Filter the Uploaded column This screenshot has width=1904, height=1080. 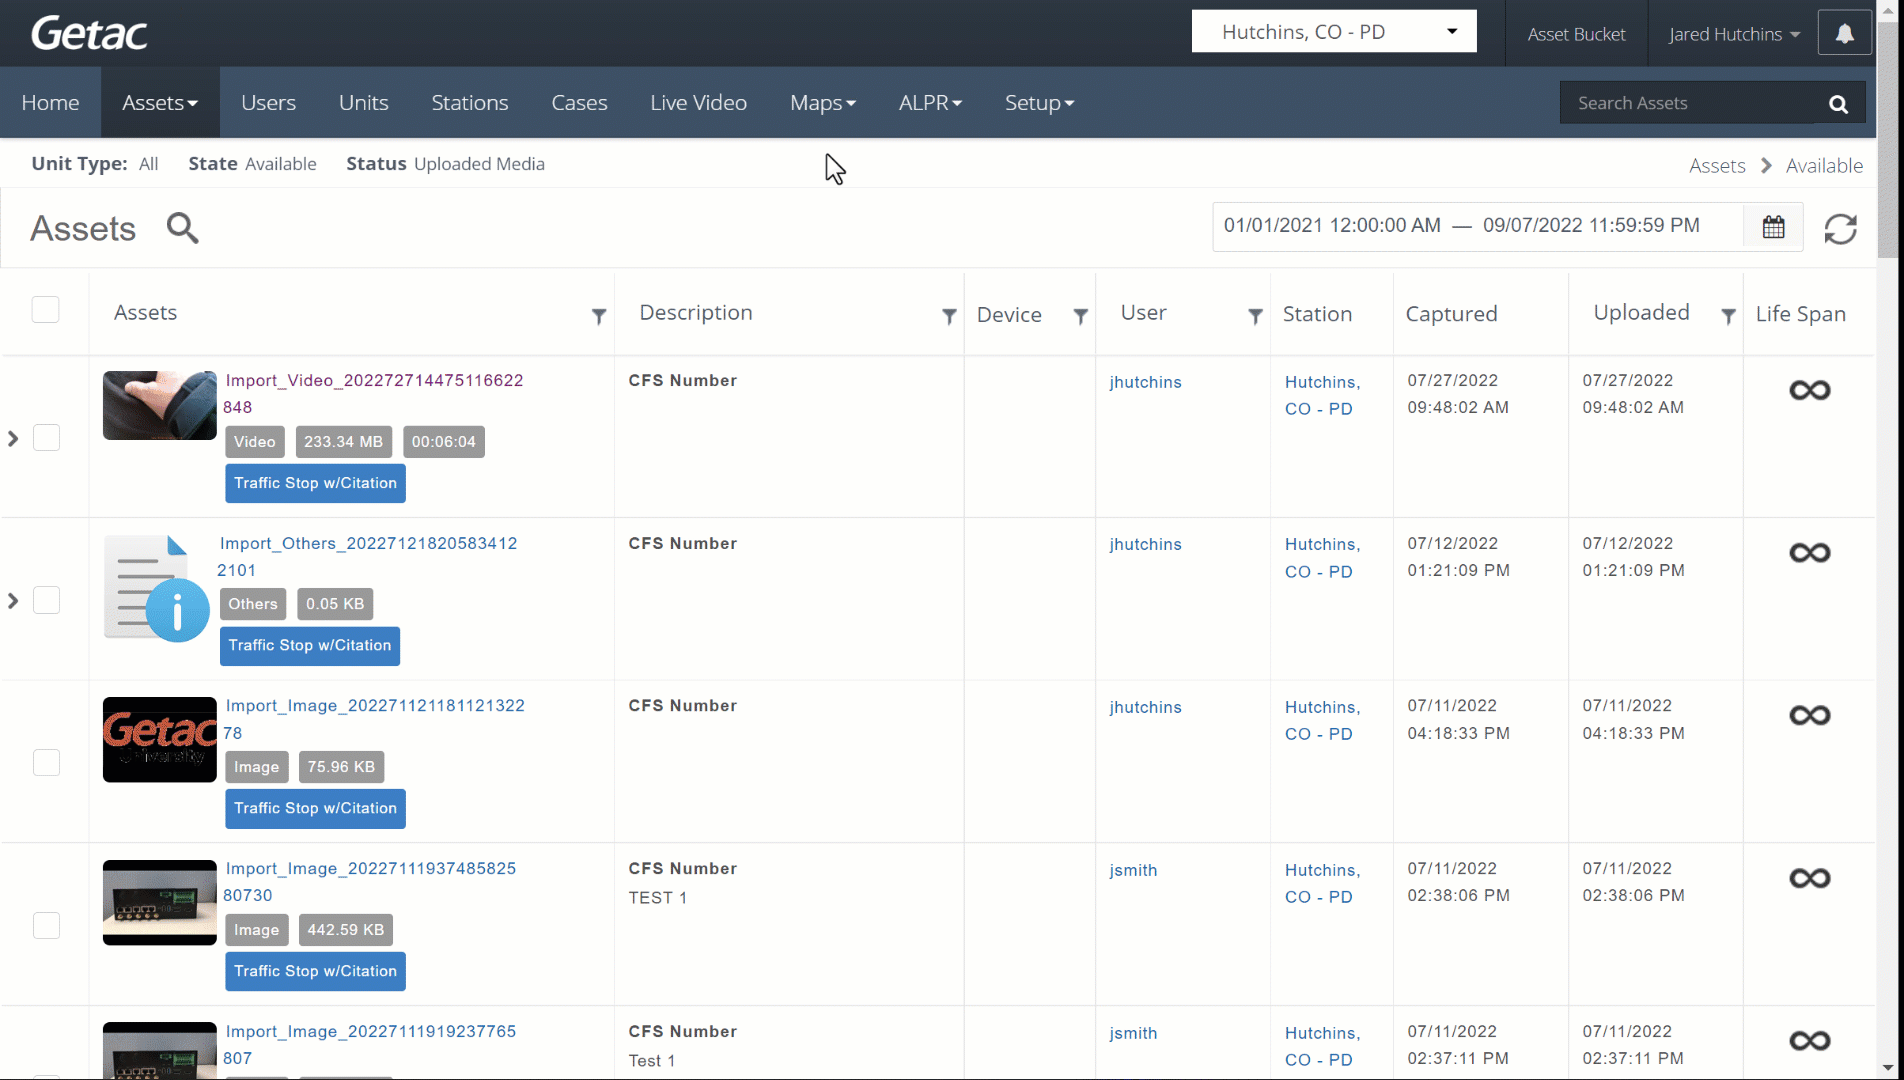tap(1727, 316)
